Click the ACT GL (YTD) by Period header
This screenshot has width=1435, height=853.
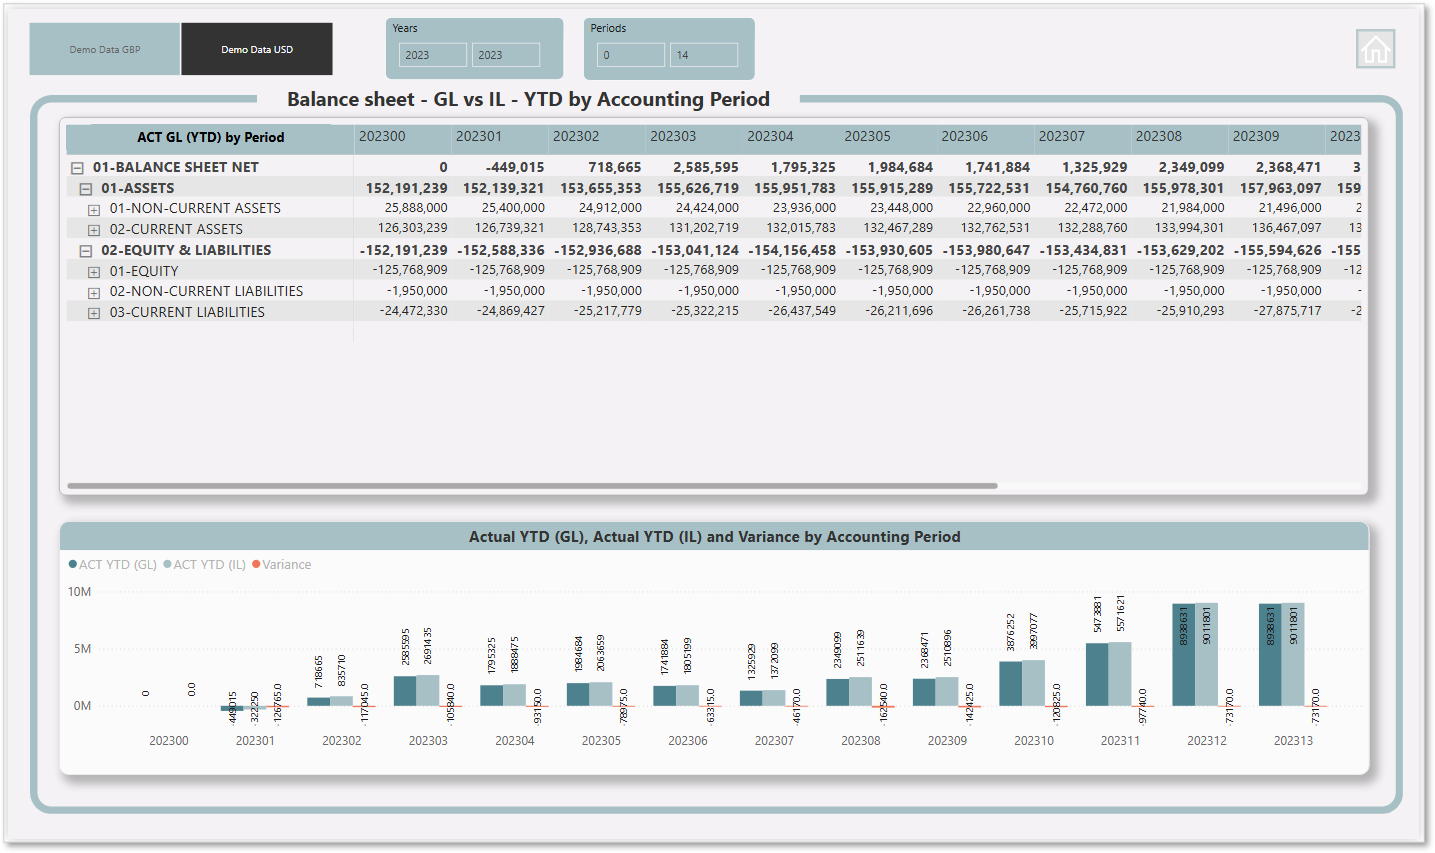211,137
